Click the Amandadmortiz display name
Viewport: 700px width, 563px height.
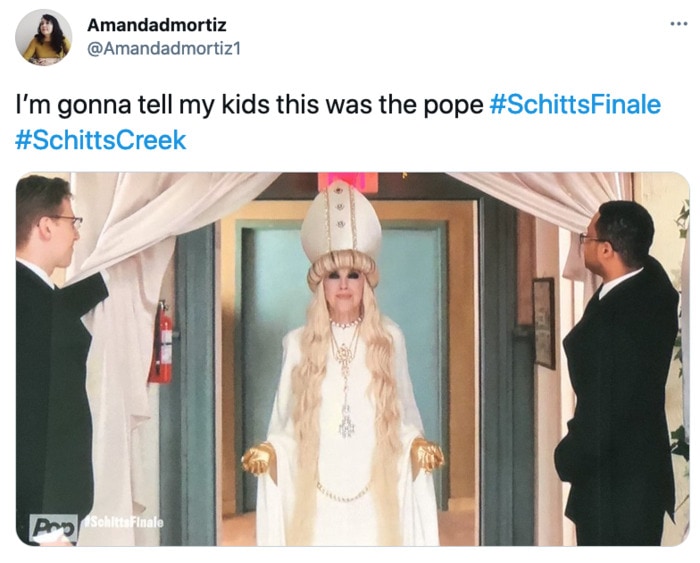[157, 25]
